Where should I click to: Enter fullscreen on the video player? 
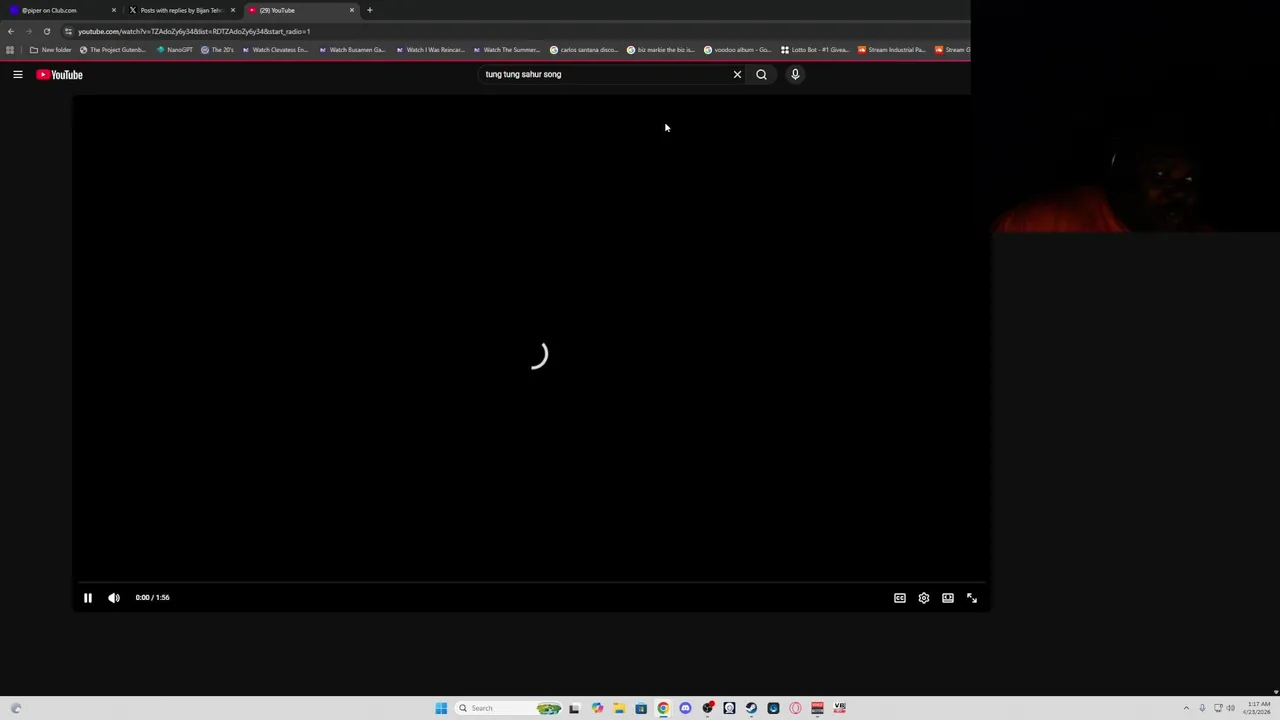coord(972,598)
